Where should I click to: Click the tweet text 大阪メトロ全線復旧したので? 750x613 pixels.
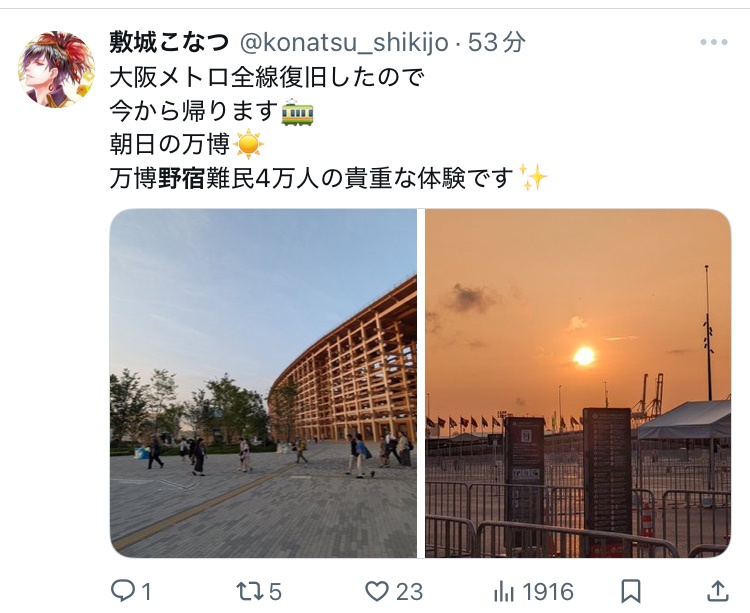click(x=267, y=77)
